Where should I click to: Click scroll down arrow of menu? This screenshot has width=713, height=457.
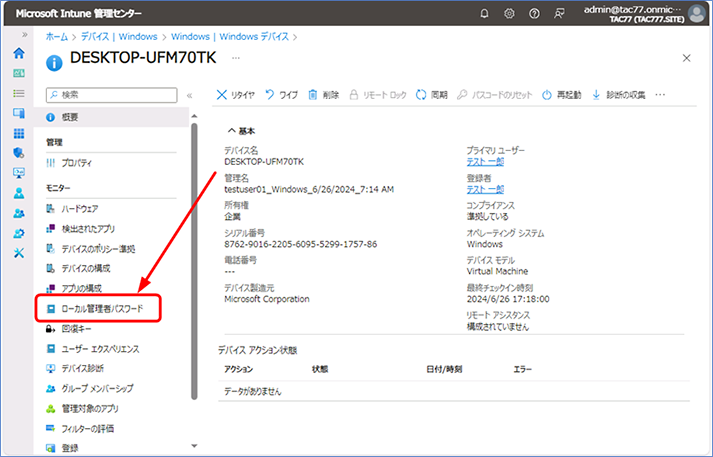tap(194, 446)
